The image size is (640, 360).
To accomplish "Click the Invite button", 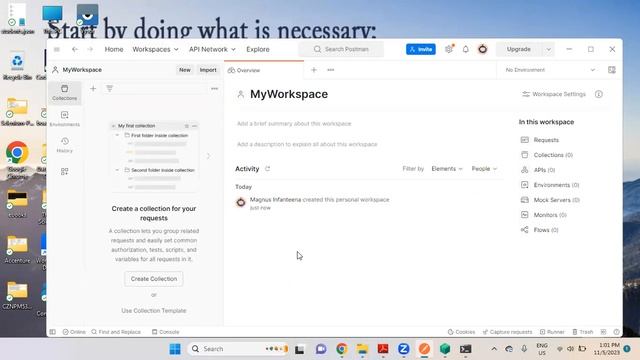I will click(421, 49).
